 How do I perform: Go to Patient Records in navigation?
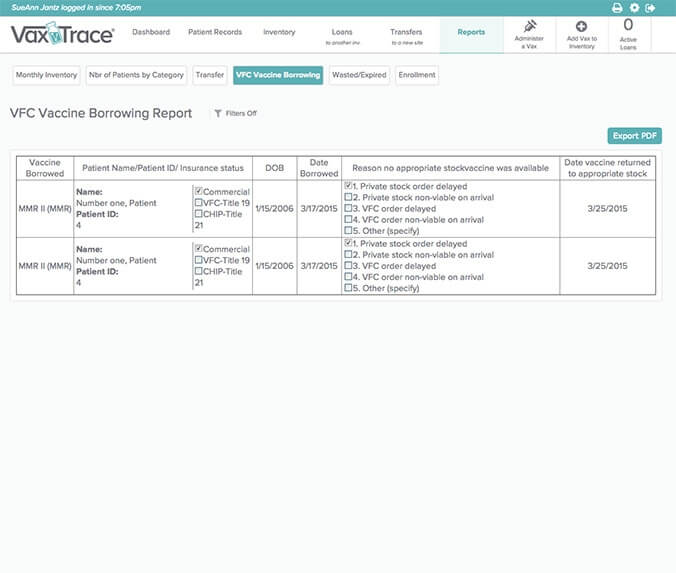[215, 32]
